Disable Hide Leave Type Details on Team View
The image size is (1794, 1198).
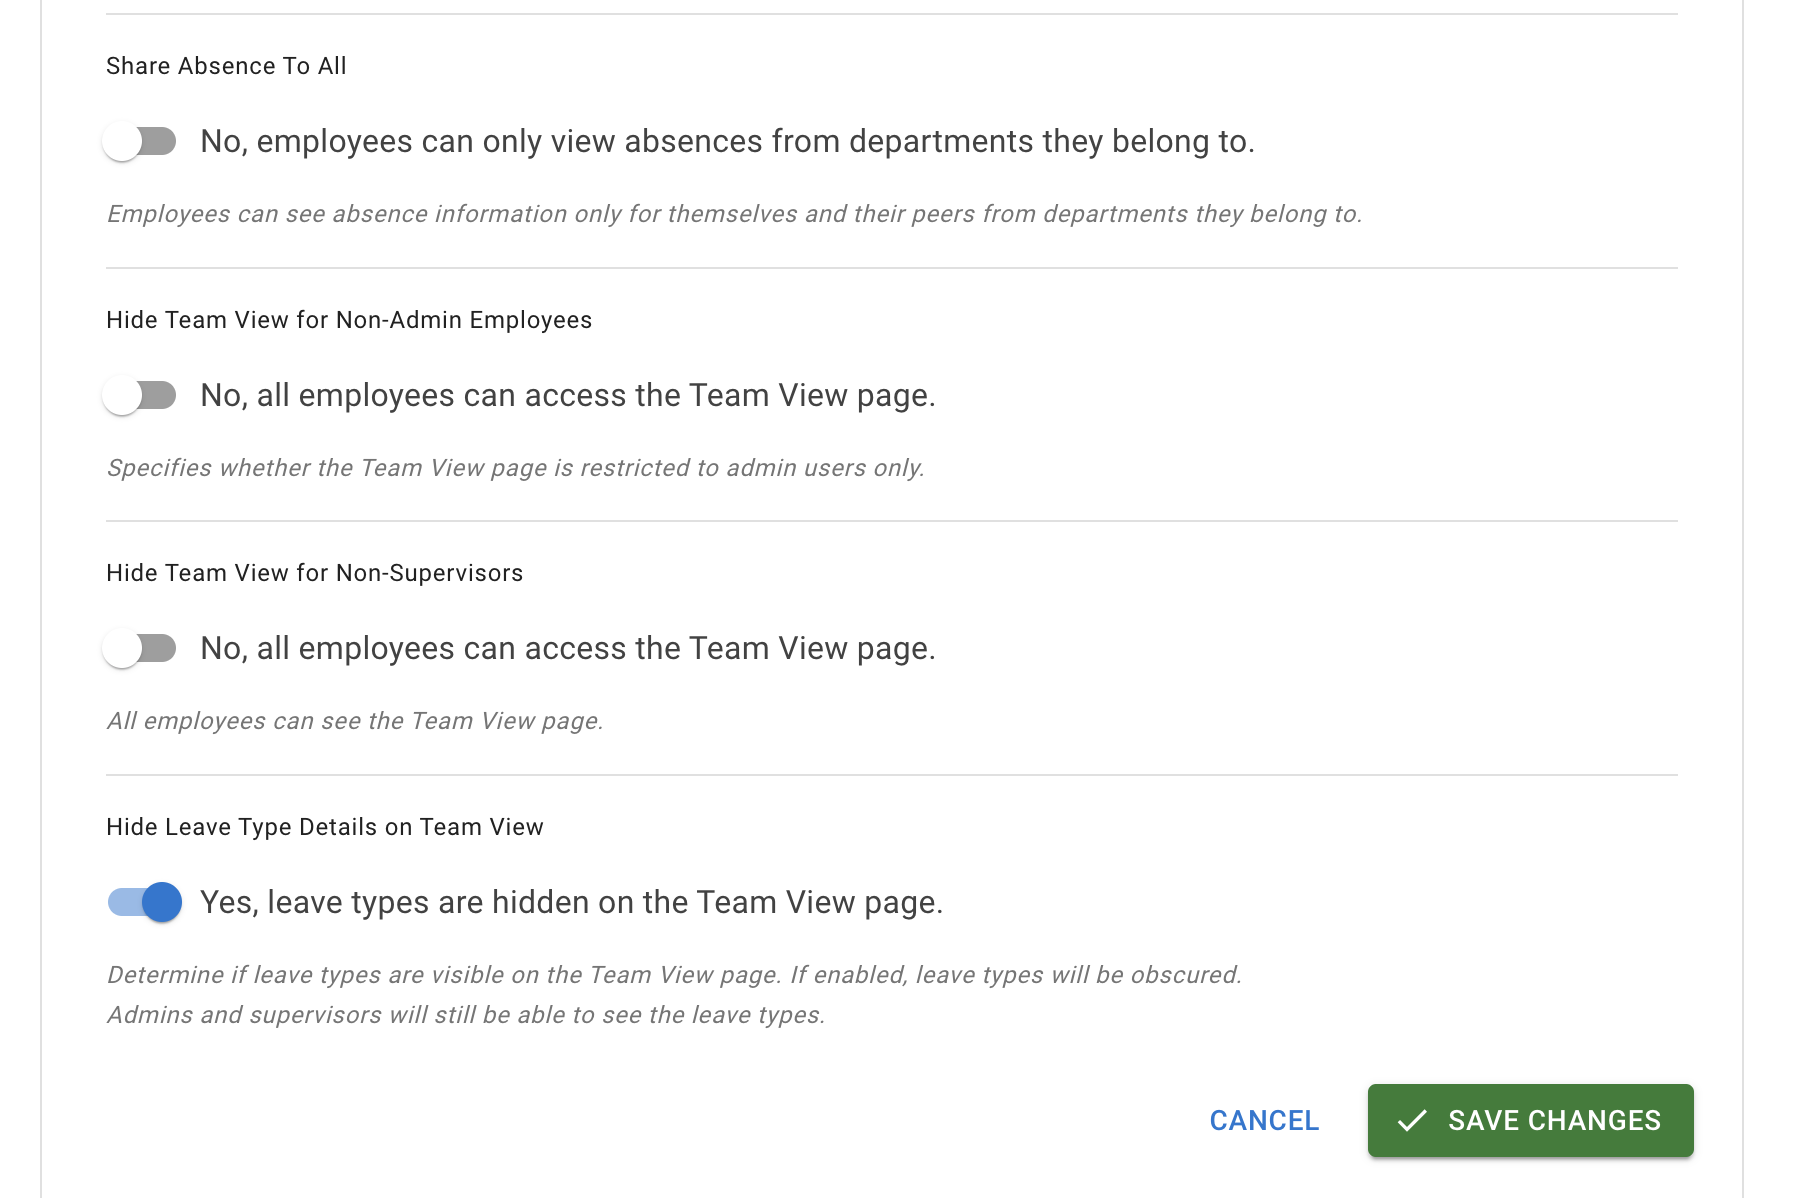click(141, 902)
